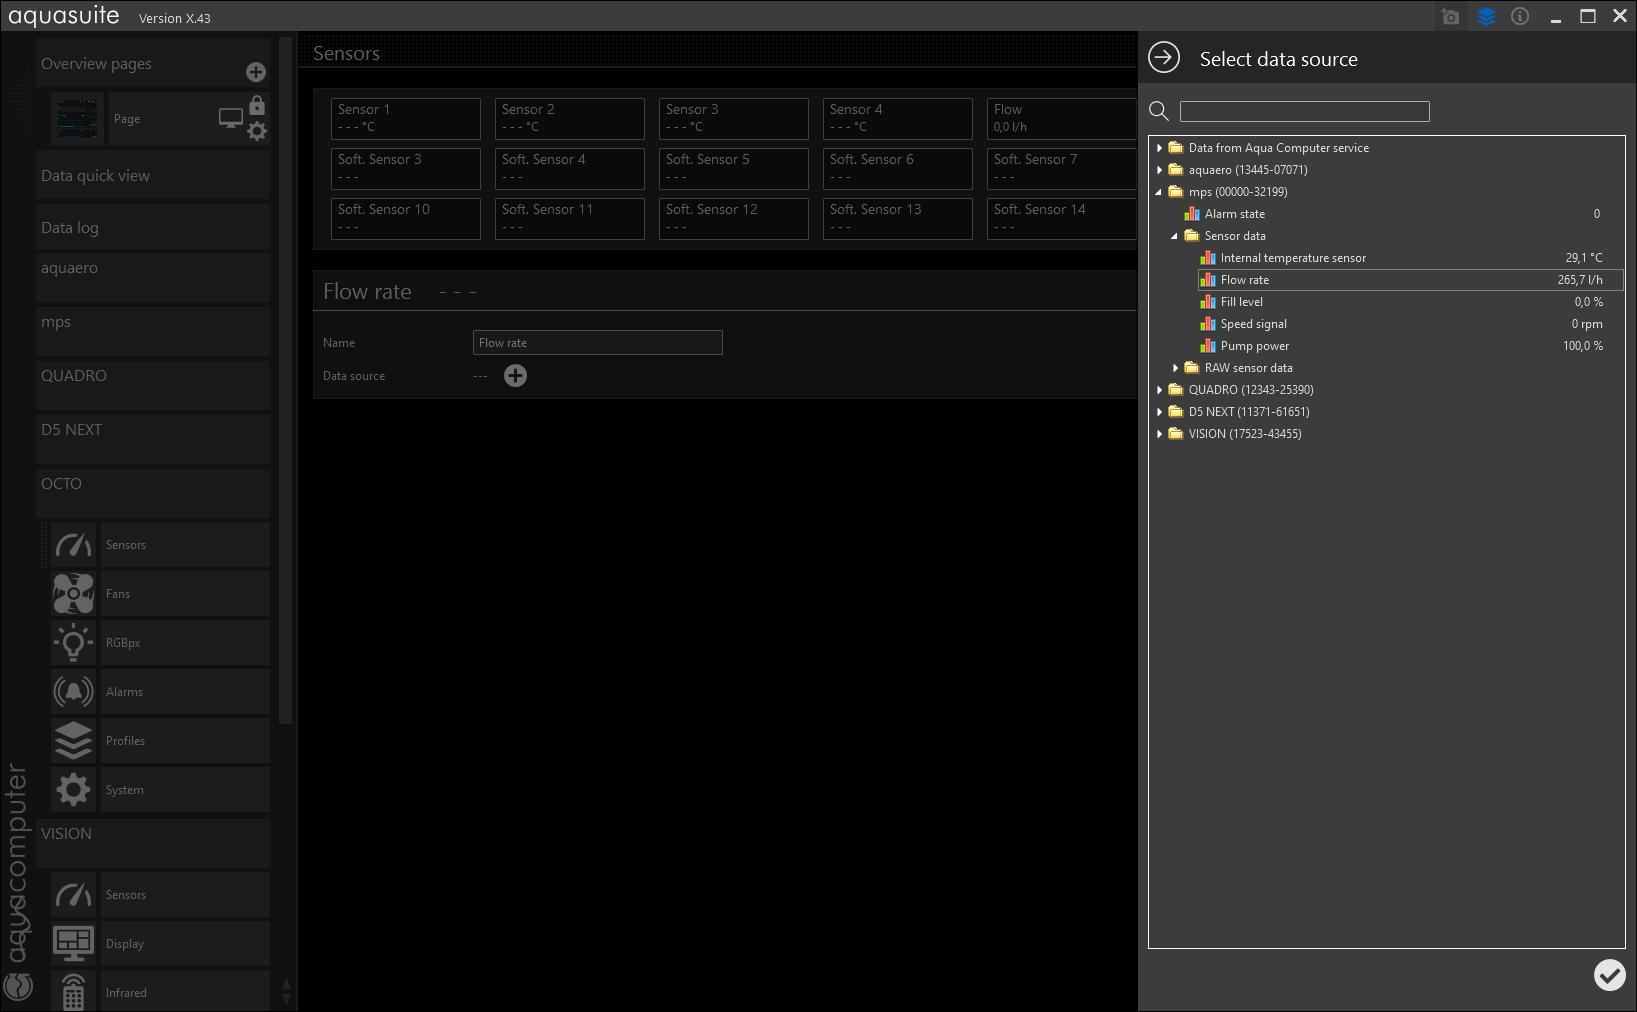This screenshot has width=1637, height=1012.
Task: Add a new overview page
Action: (x=256, y=72)
